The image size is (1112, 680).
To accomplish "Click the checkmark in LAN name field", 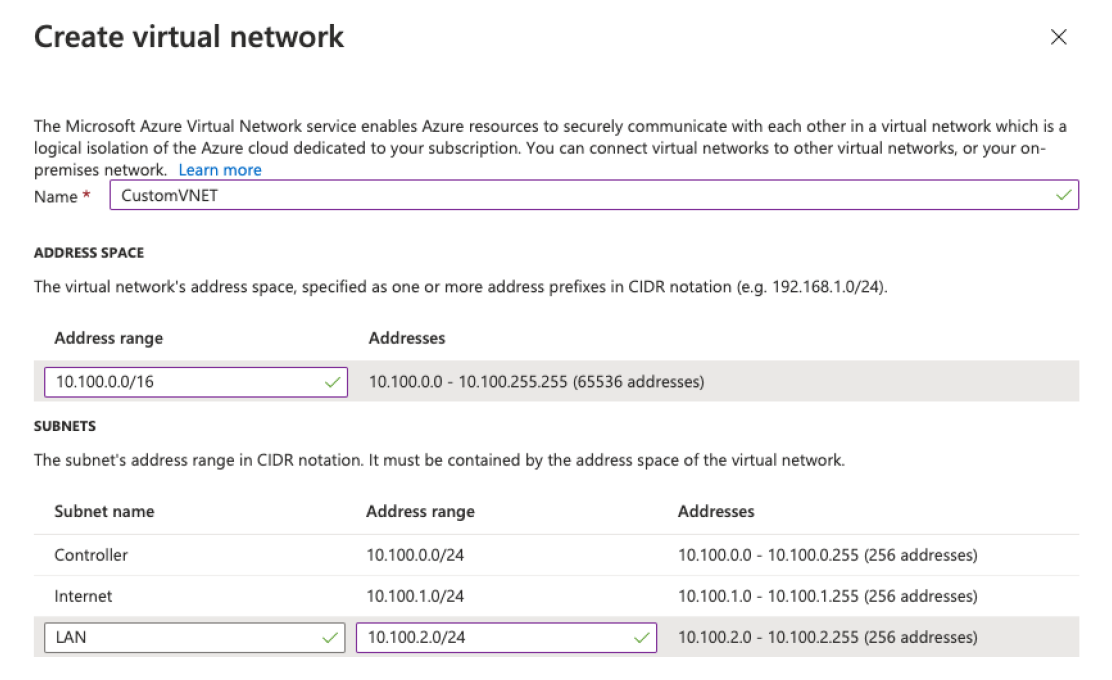I will [330, 637].
